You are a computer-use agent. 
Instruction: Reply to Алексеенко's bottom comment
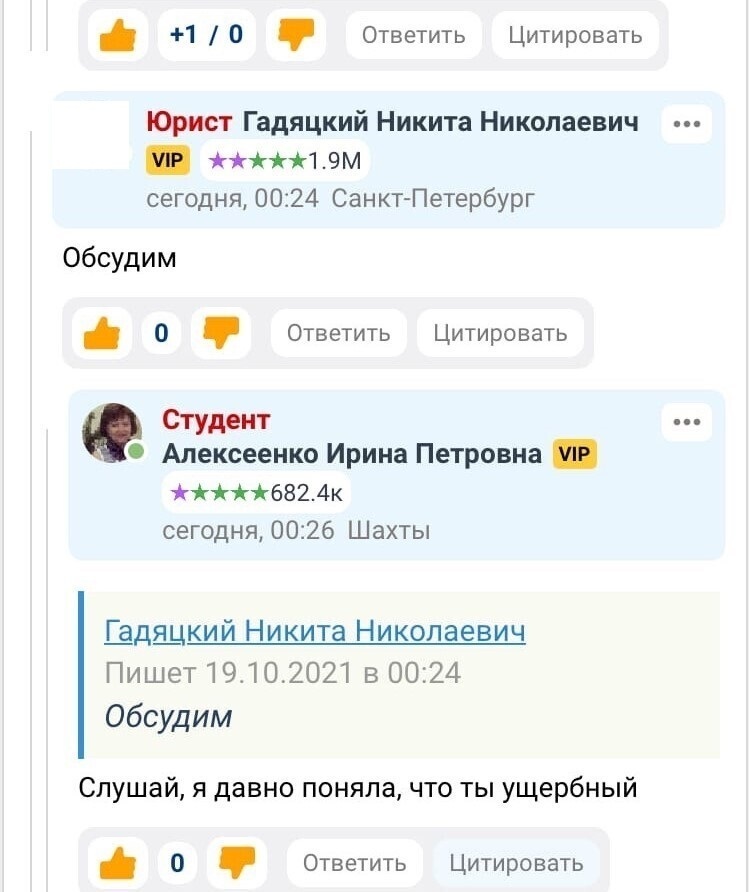point(354,862)
